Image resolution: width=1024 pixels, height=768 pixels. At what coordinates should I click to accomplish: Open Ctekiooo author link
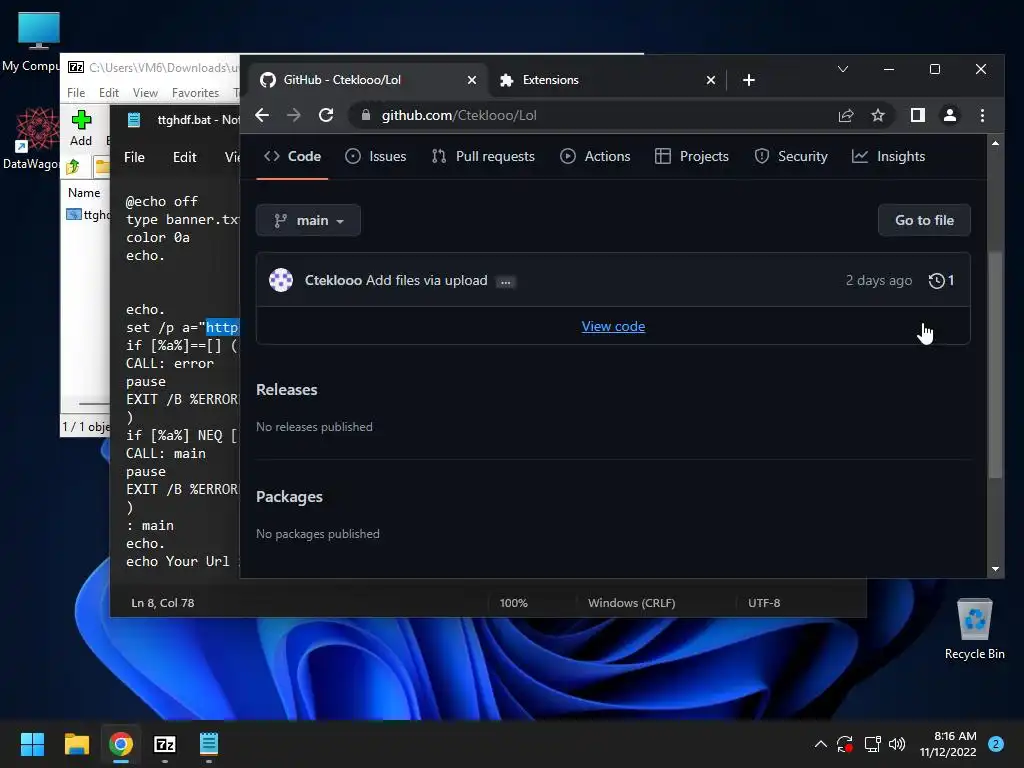[333, 280]
